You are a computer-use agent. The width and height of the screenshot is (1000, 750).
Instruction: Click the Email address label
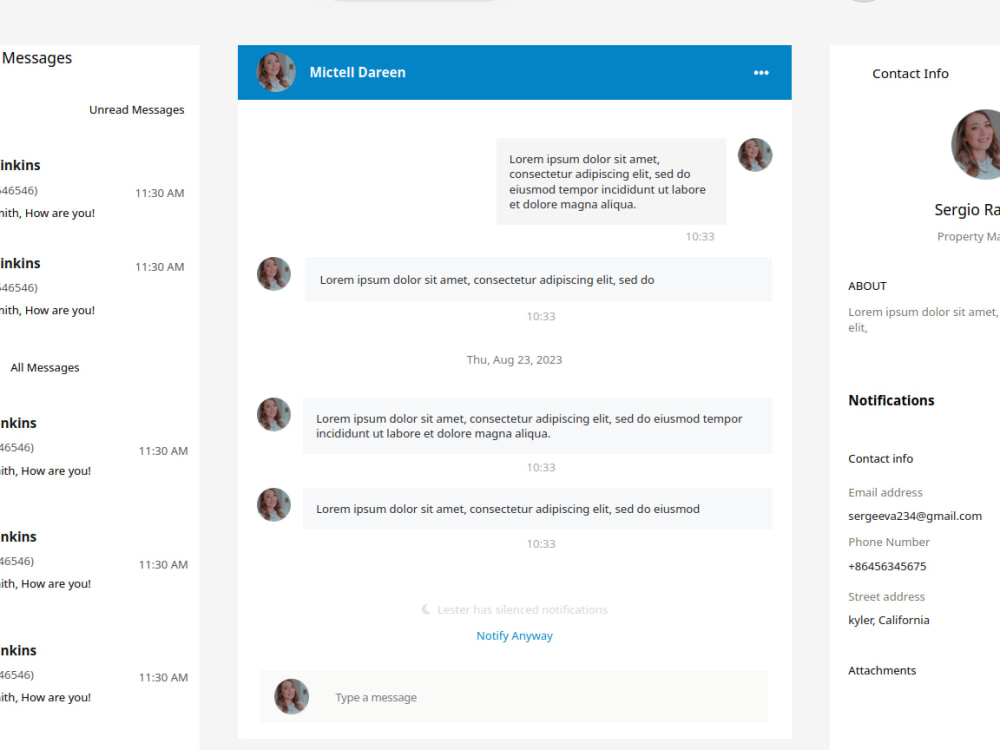pos(885,492)
